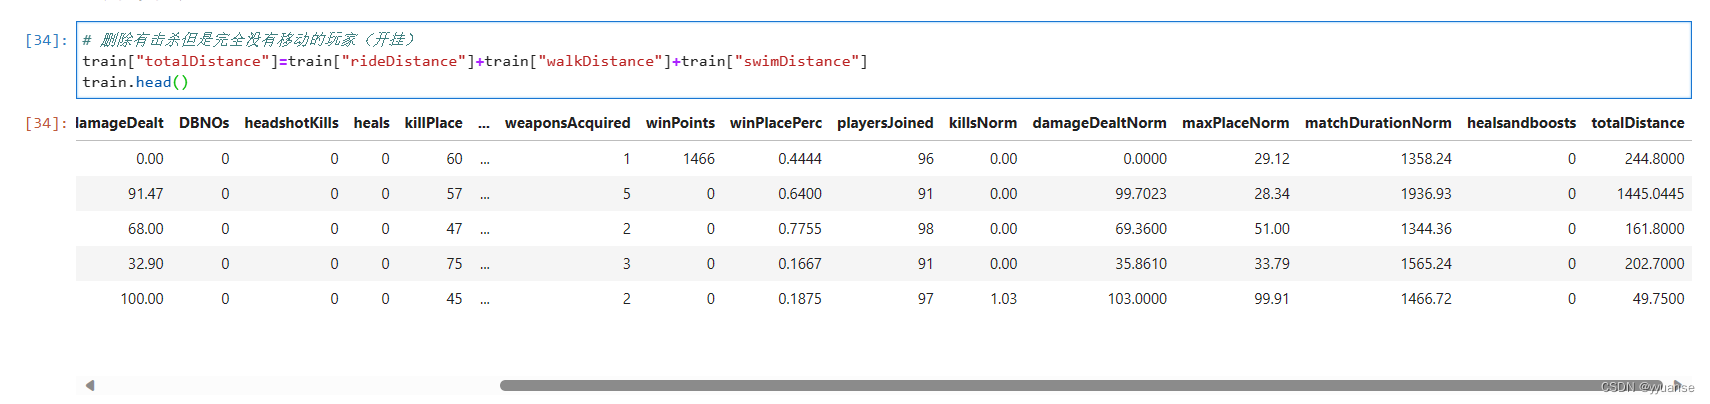Click the damageDealtNorm column header

(1099, 123)
